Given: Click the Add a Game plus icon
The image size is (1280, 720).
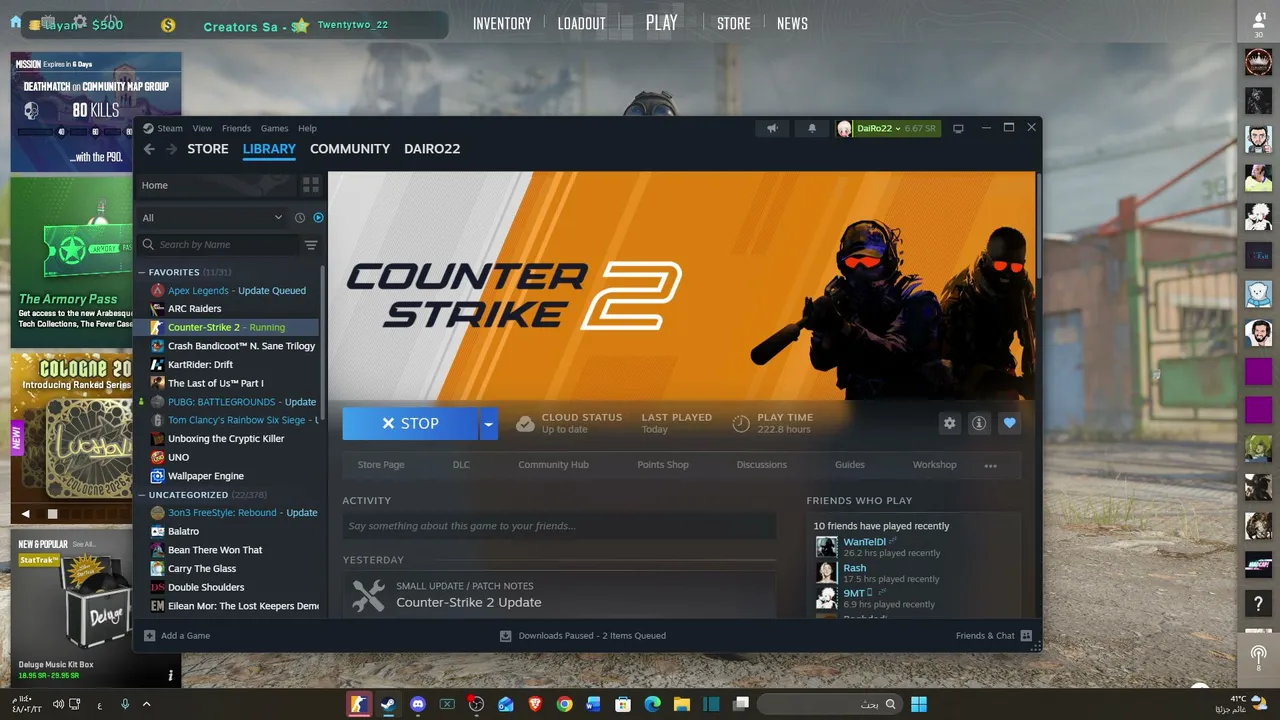Looking at the screenshot, I should click(x=150, y=635).
